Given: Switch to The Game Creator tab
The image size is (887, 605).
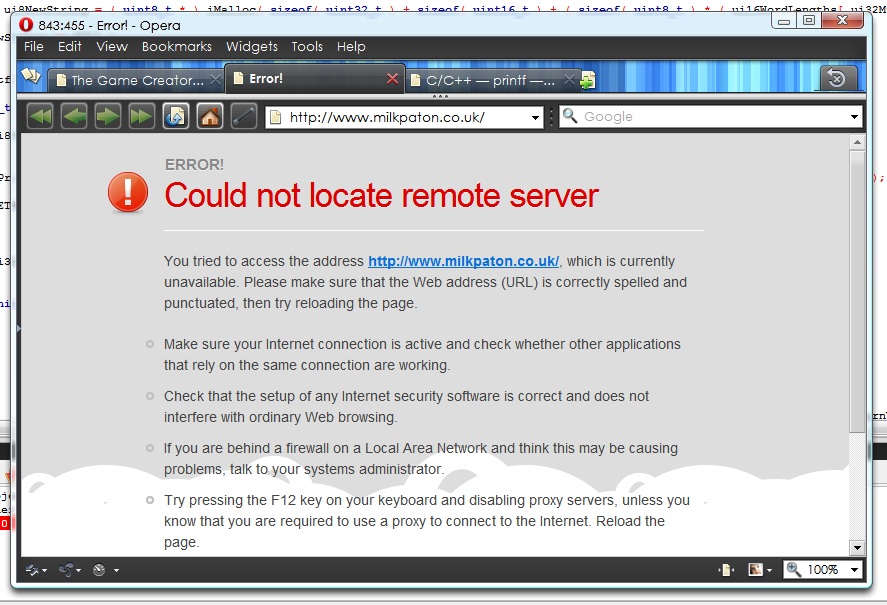Looking at the screenshot, I should (x=136, y=80).
